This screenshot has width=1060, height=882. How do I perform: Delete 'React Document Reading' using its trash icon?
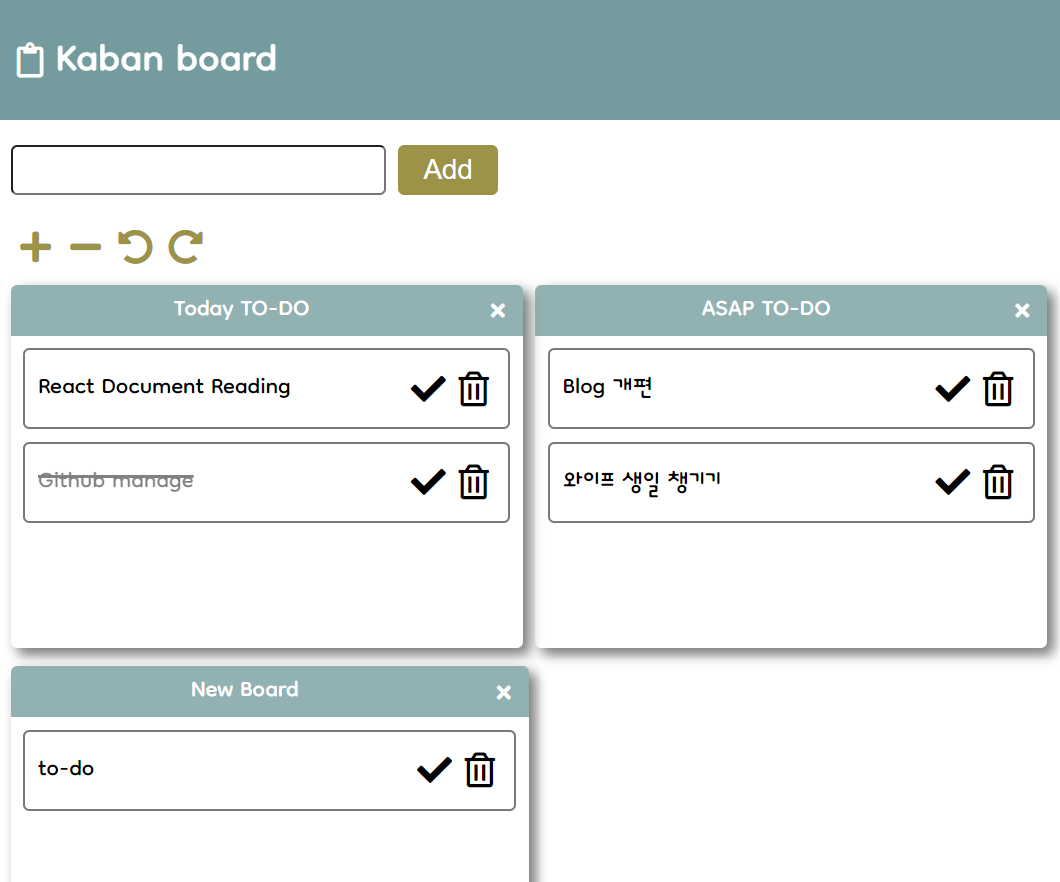point(473,389)
